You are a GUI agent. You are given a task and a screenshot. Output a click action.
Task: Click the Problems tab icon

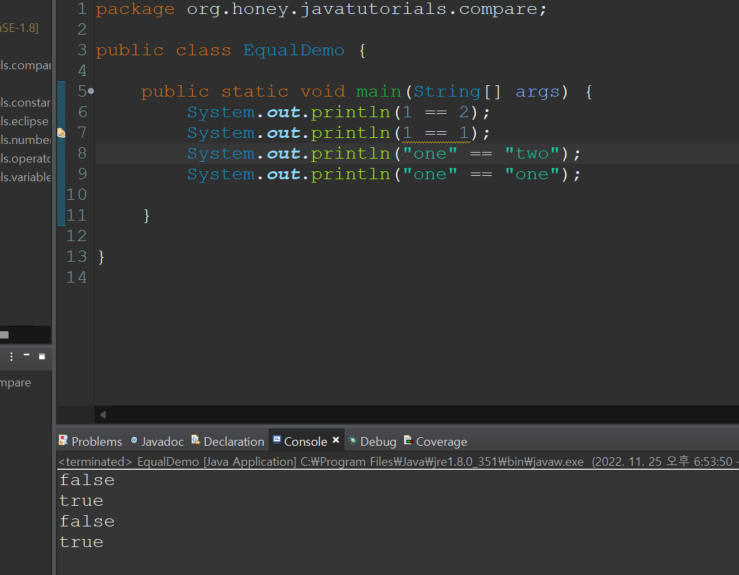(63, 441)
